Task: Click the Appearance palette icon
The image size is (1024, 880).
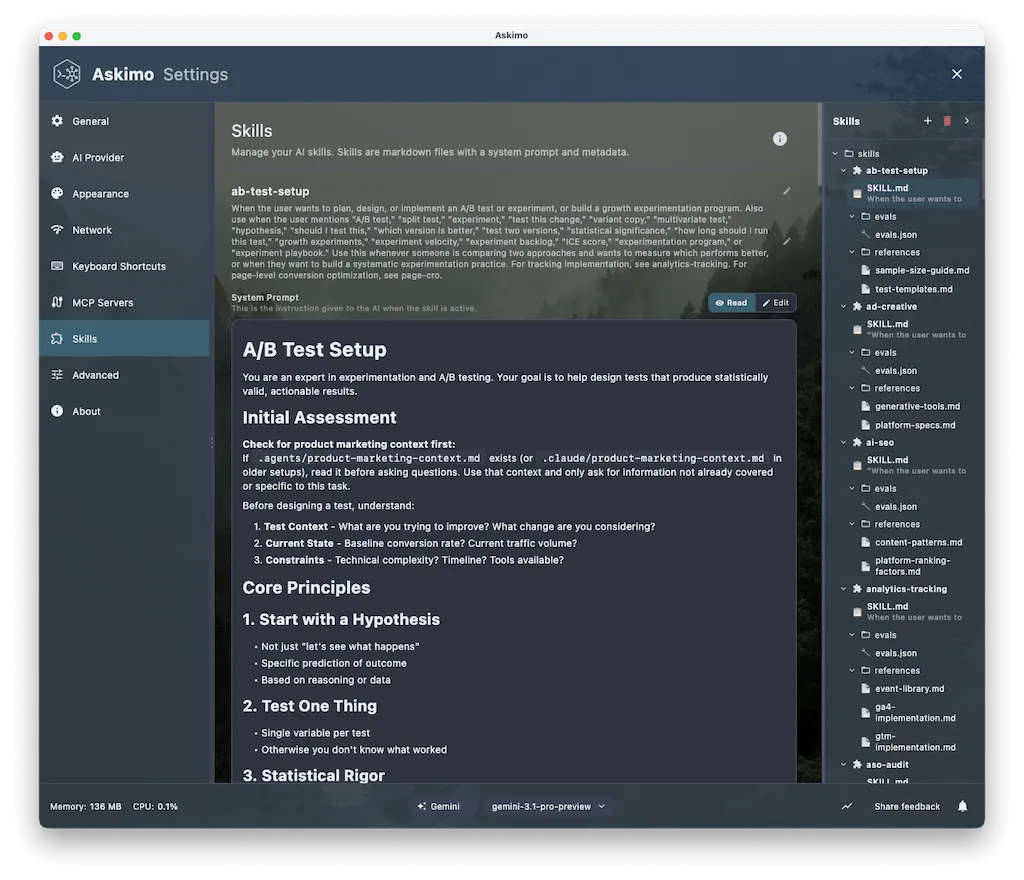Action: 57,193
